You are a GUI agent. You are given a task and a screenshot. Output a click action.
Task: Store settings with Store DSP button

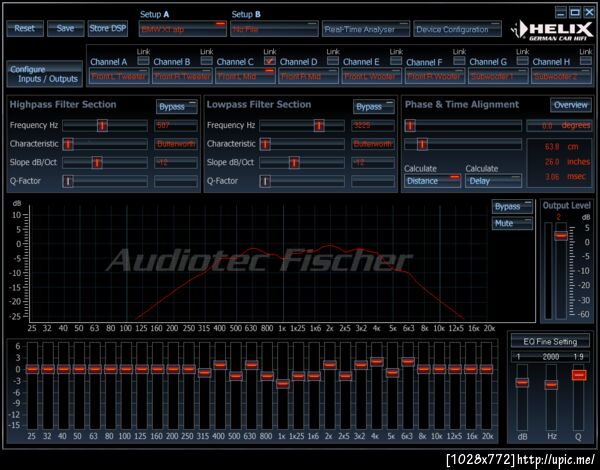click(108, 29)
